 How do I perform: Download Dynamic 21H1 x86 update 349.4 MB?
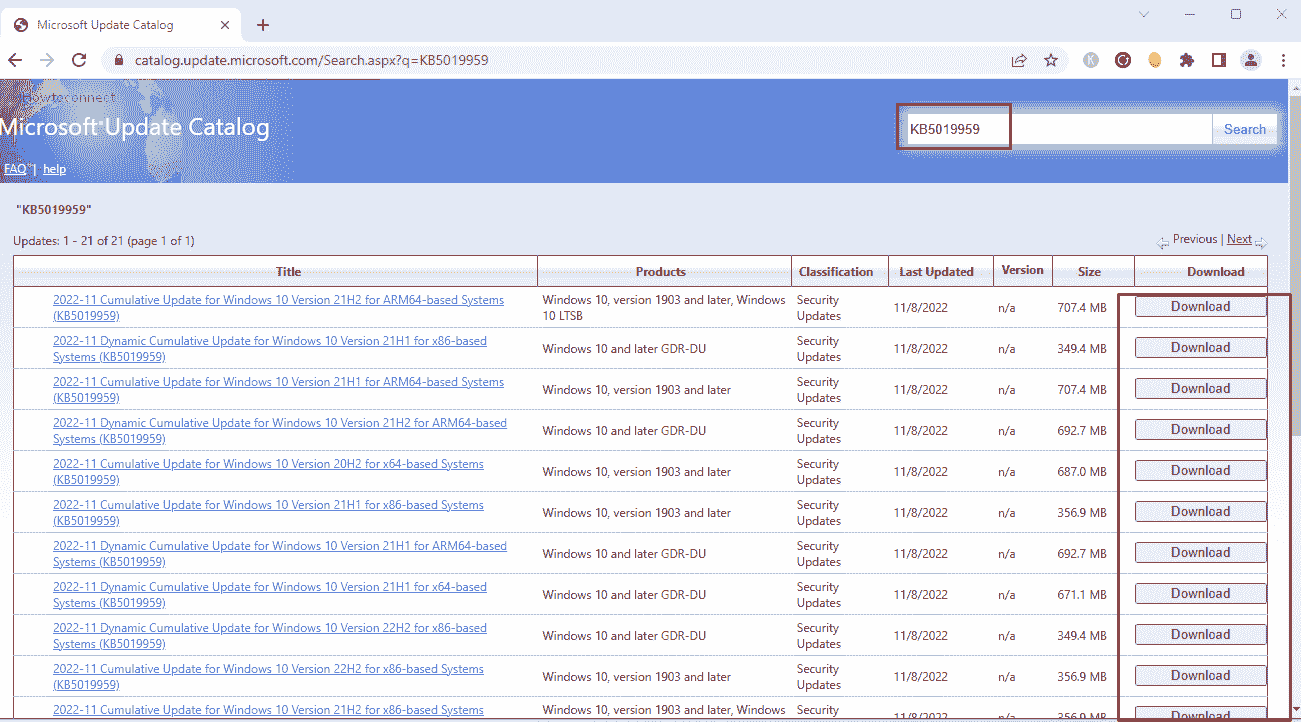(x=1200, y=348)
